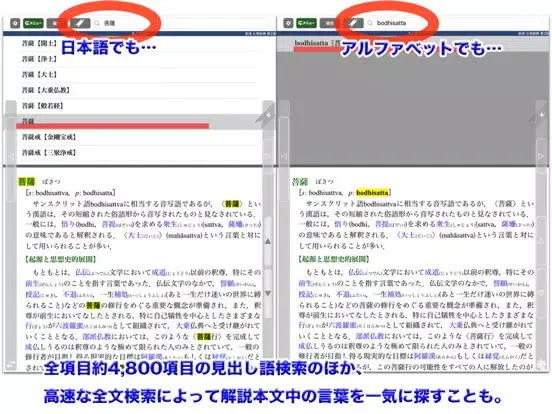Click magnifier icon beside bodhisatta search
The width and height of the screenshot is (552, 414).
pos(370,23)
